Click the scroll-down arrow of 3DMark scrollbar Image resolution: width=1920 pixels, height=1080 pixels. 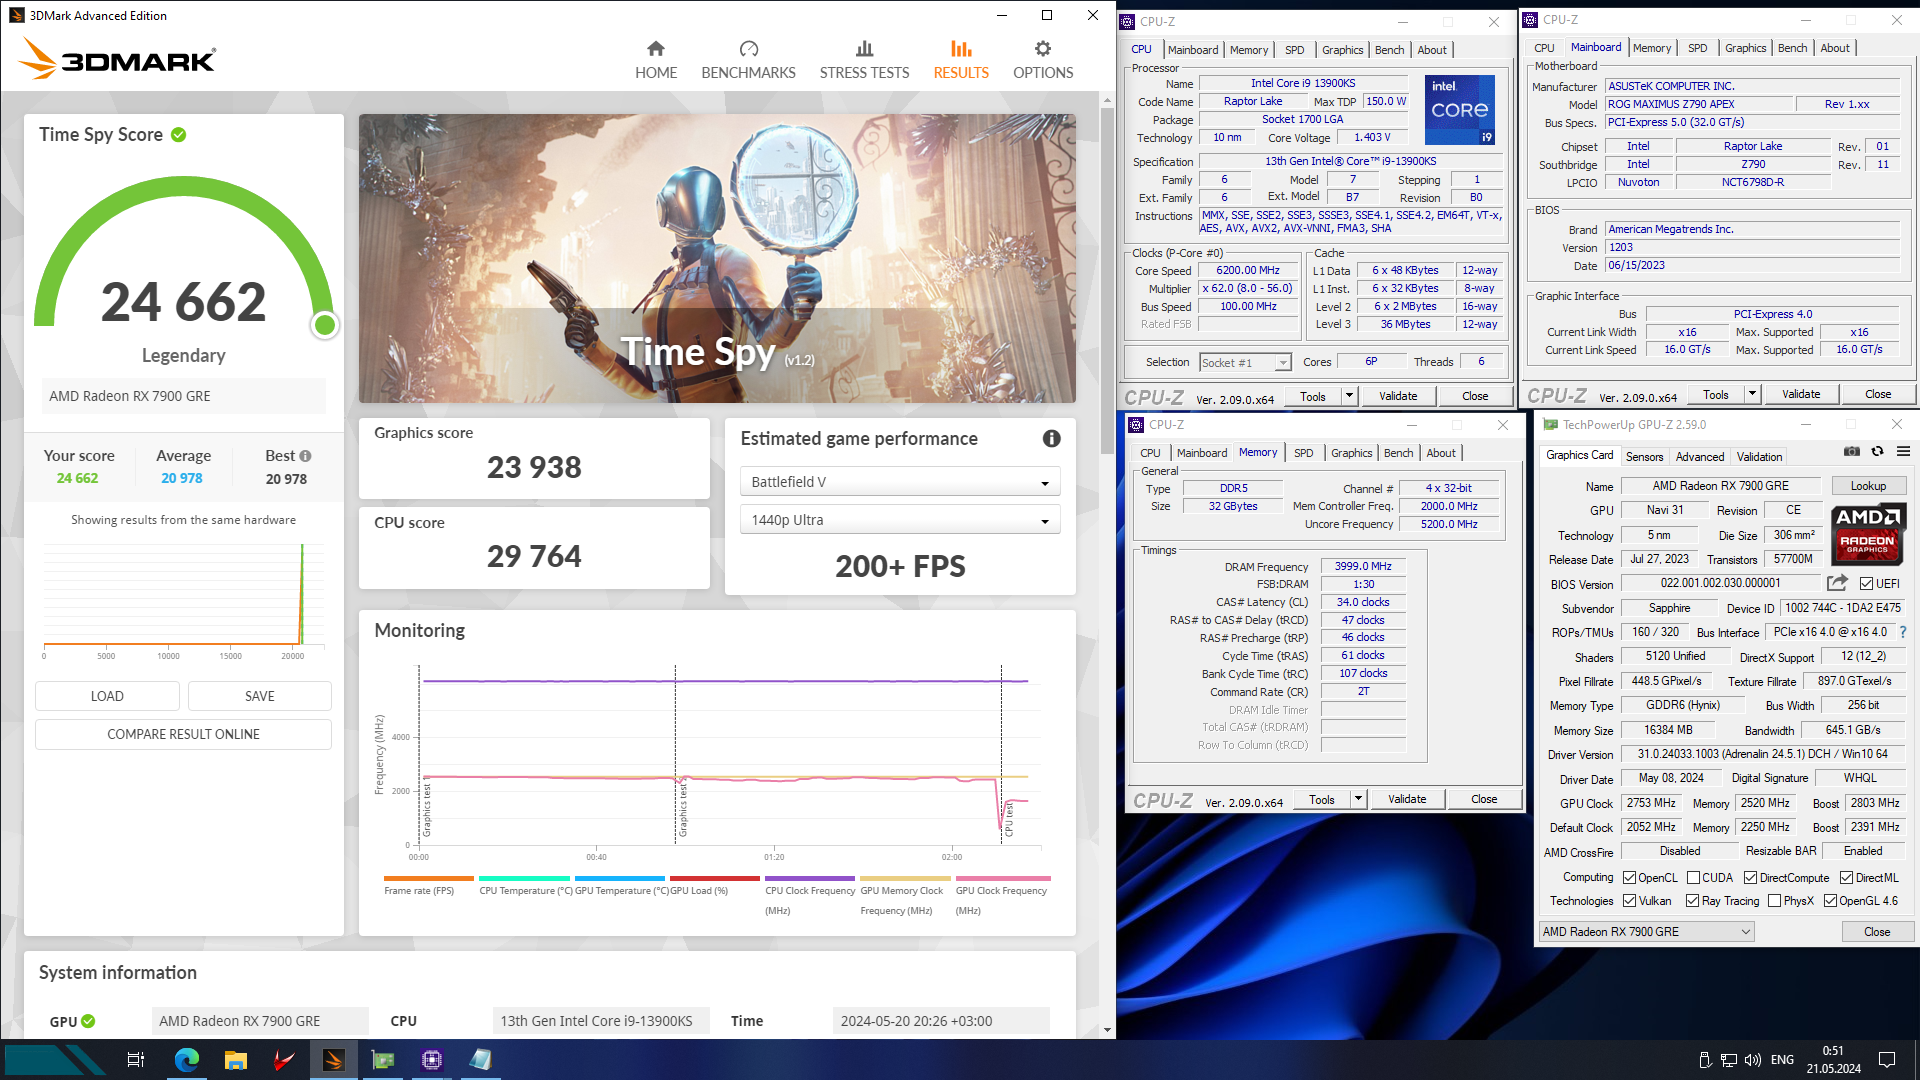(1106, 1030)
